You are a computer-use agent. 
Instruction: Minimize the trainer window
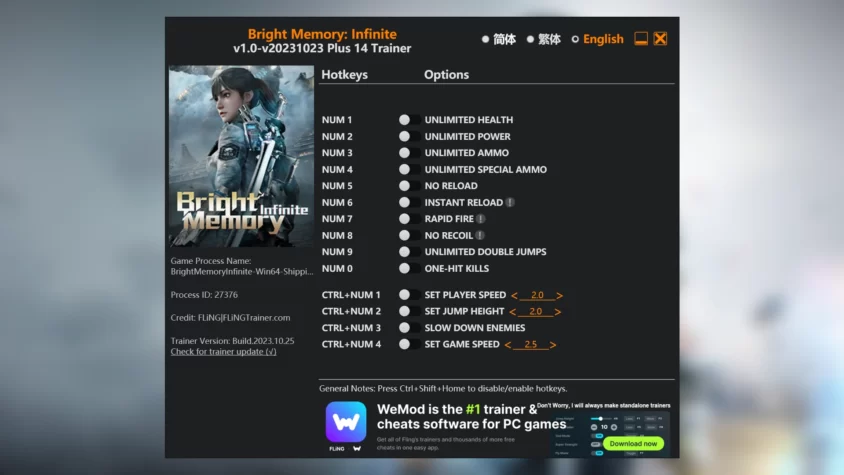pyautogui.click(x=641, y=39)
